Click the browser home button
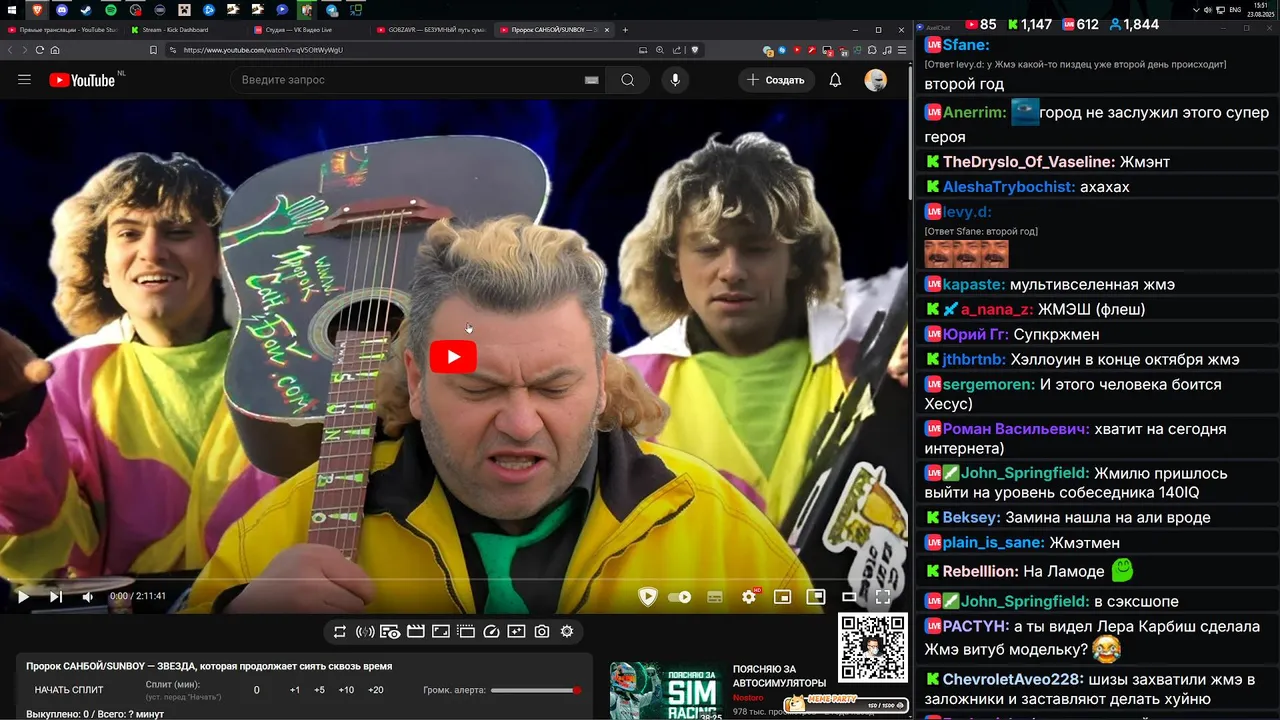 (55, 50)
